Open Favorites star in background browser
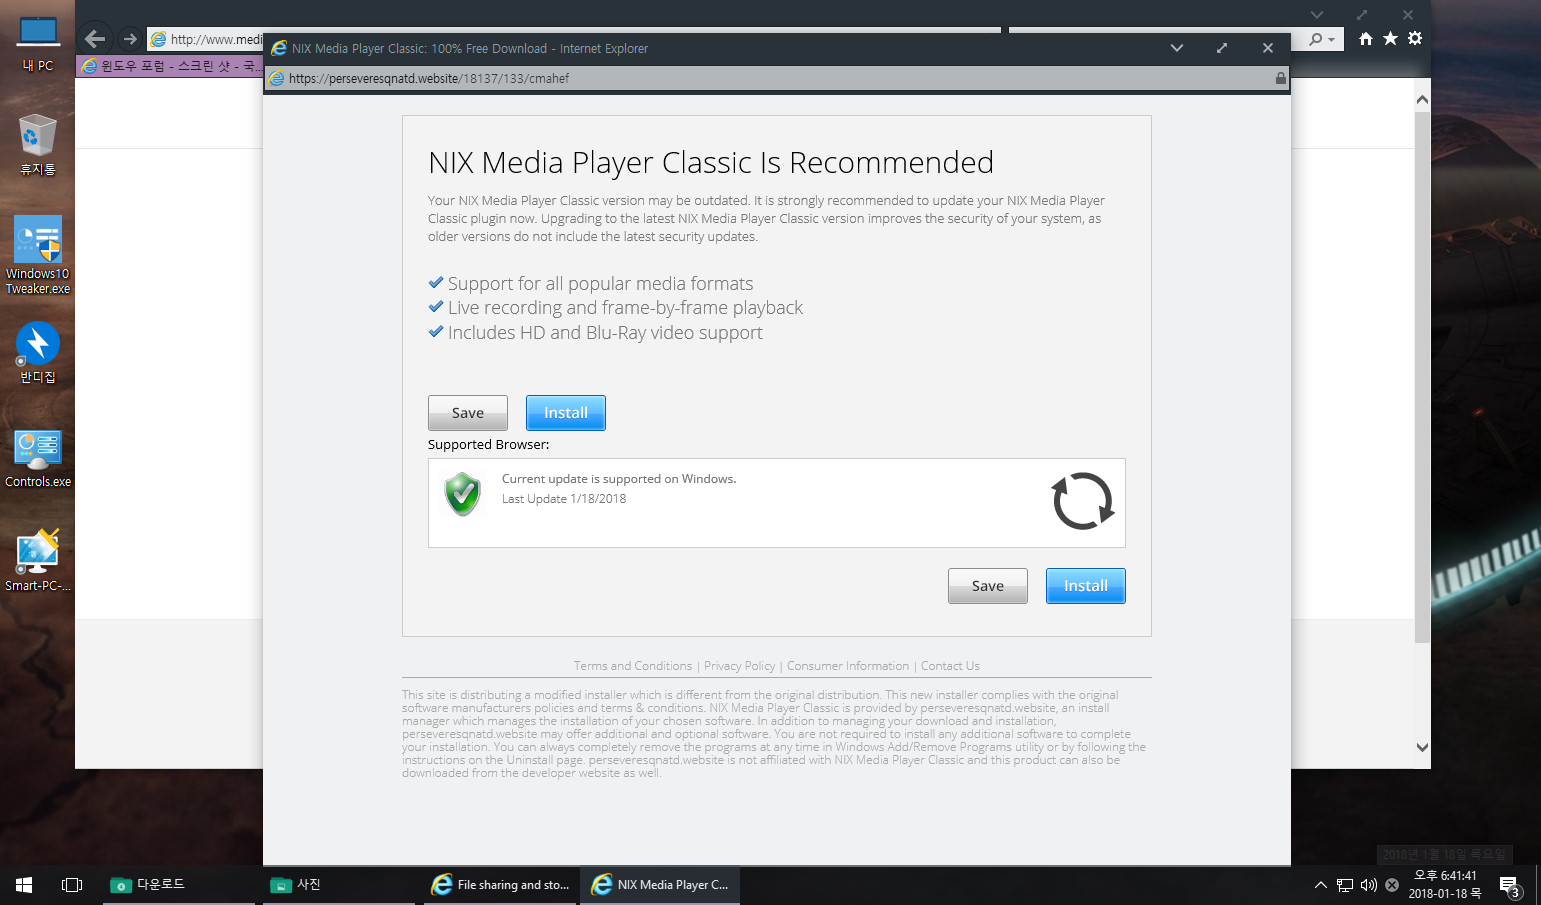1541x905 pixels. [x=1390, y=38]
